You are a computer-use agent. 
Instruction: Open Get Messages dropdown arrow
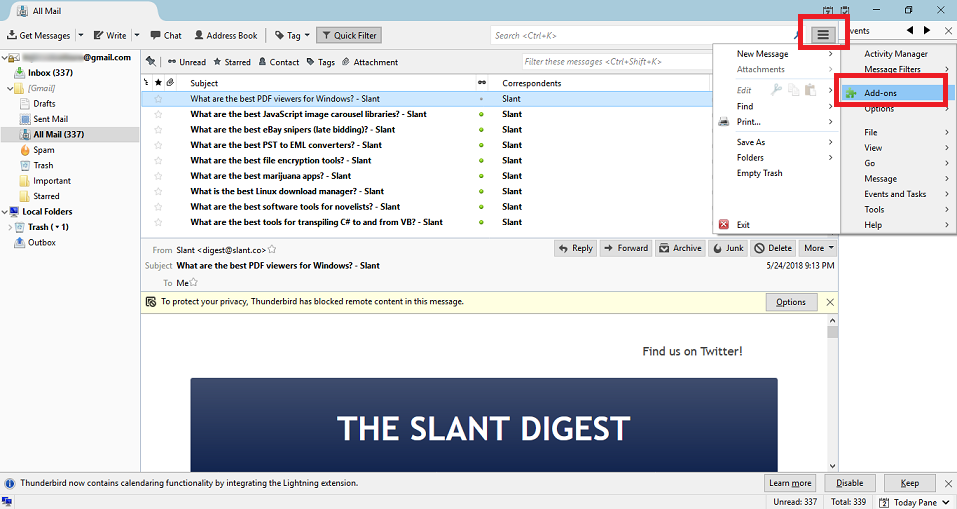coord(81,35)
